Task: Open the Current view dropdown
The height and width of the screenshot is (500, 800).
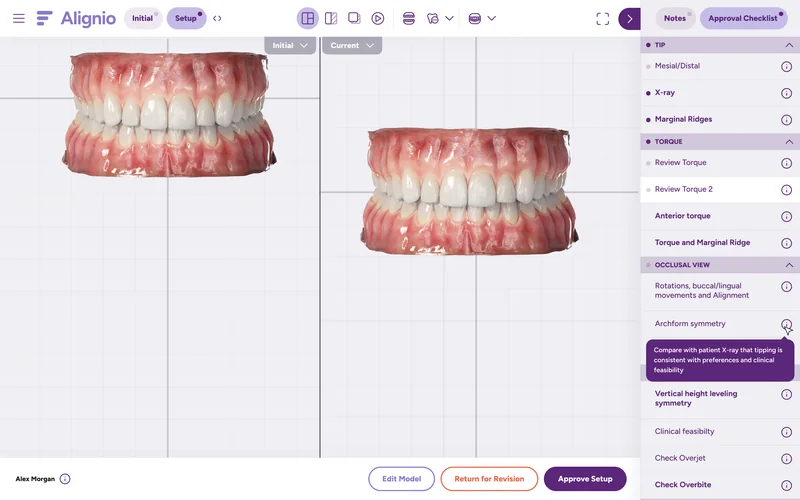Action: (352, 45)
